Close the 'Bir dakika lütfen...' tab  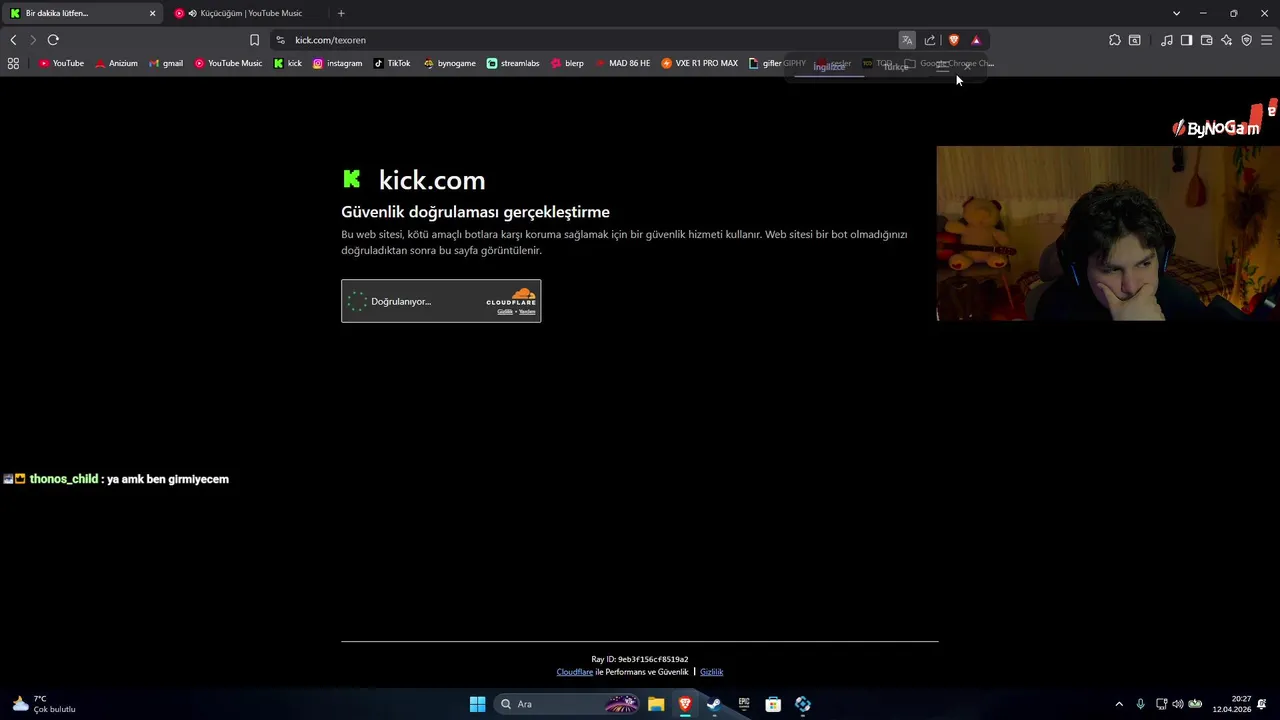coord(152,13)
